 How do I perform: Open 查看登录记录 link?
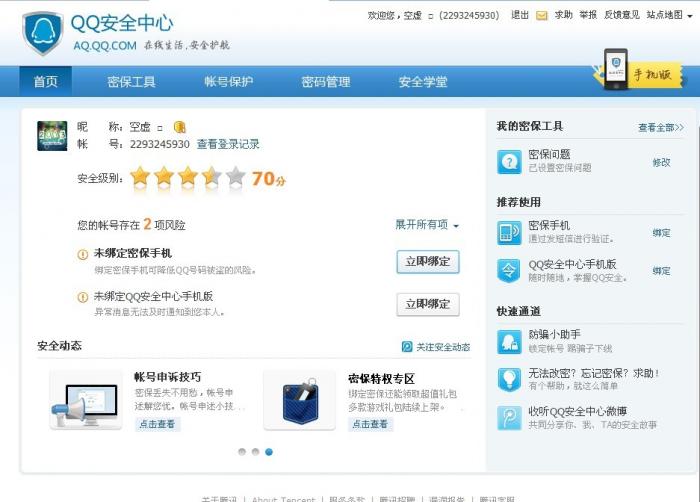click(x=228, y=144)
